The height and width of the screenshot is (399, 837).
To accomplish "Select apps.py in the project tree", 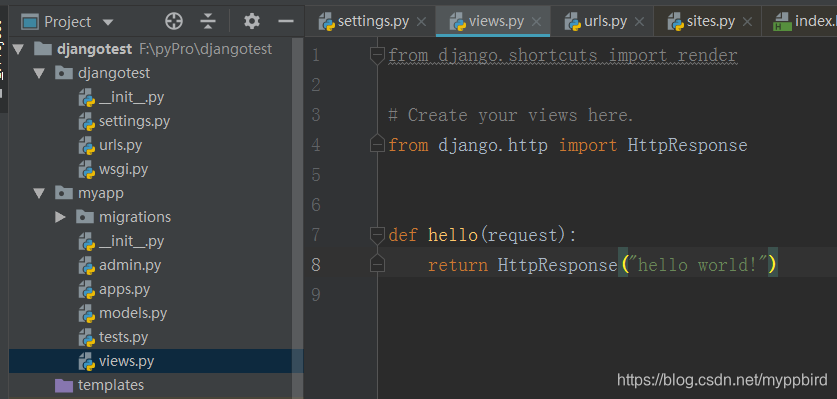I will pos(124,290).
